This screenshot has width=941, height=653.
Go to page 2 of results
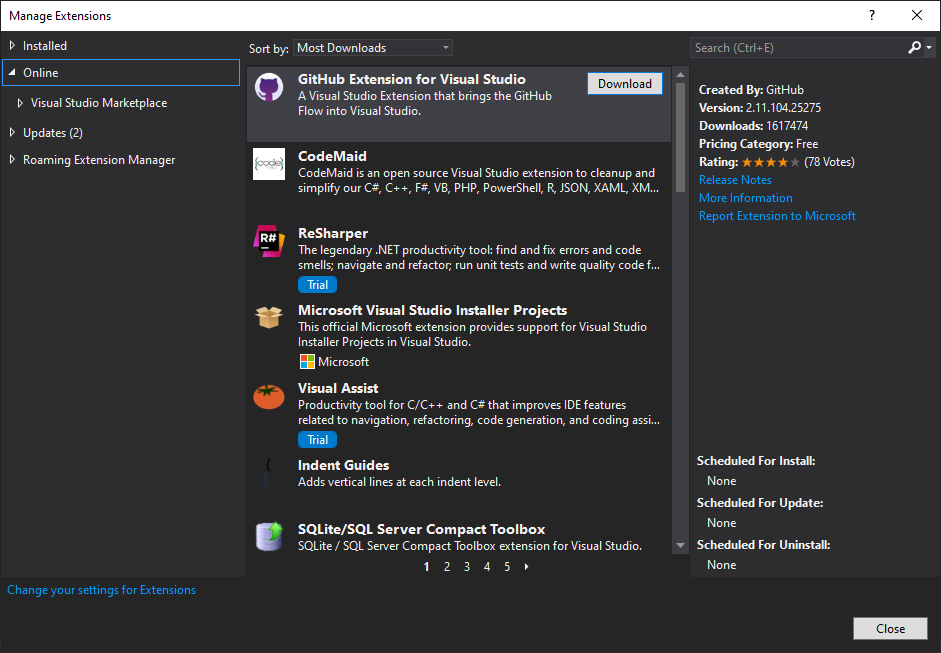[446, 567]
